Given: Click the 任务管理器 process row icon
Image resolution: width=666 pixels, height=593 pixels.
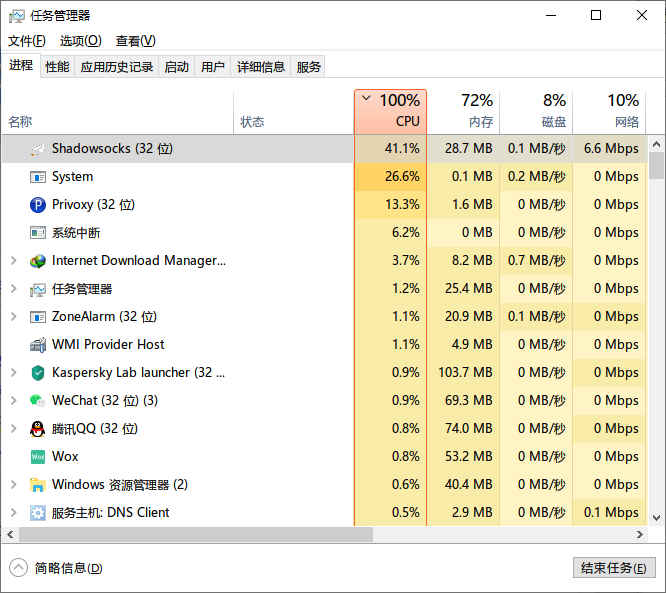Looking at the screenshot, I should [38, 289].
